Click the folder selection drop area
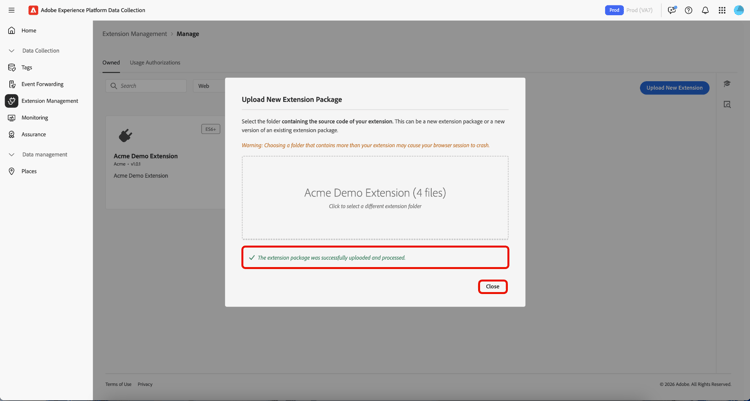750x401 pixels. [x=375, y=198]
